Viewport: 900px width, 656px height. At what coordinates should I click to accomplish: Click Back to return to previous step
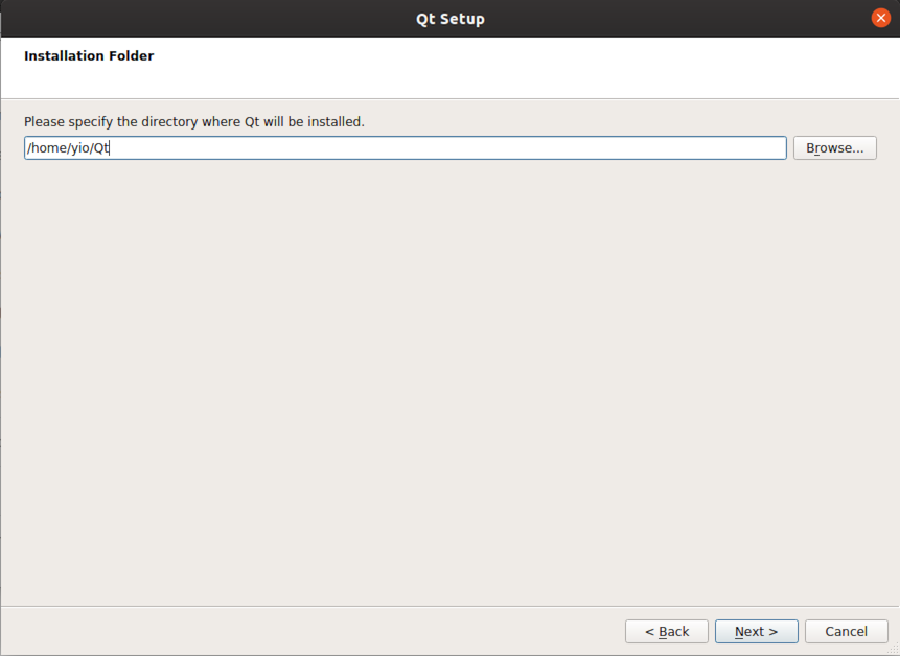[666, 631]
